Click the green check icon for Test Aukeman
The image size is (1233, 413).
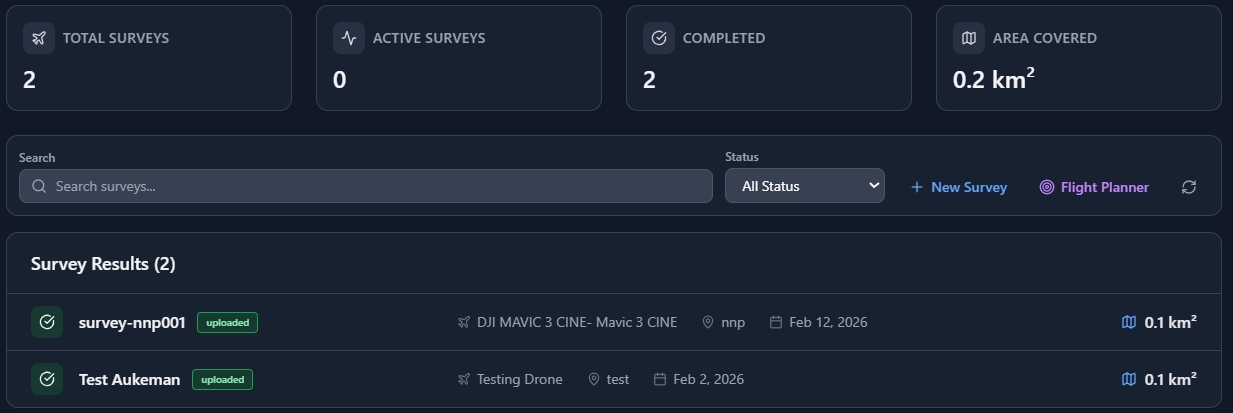pos(47,379)
